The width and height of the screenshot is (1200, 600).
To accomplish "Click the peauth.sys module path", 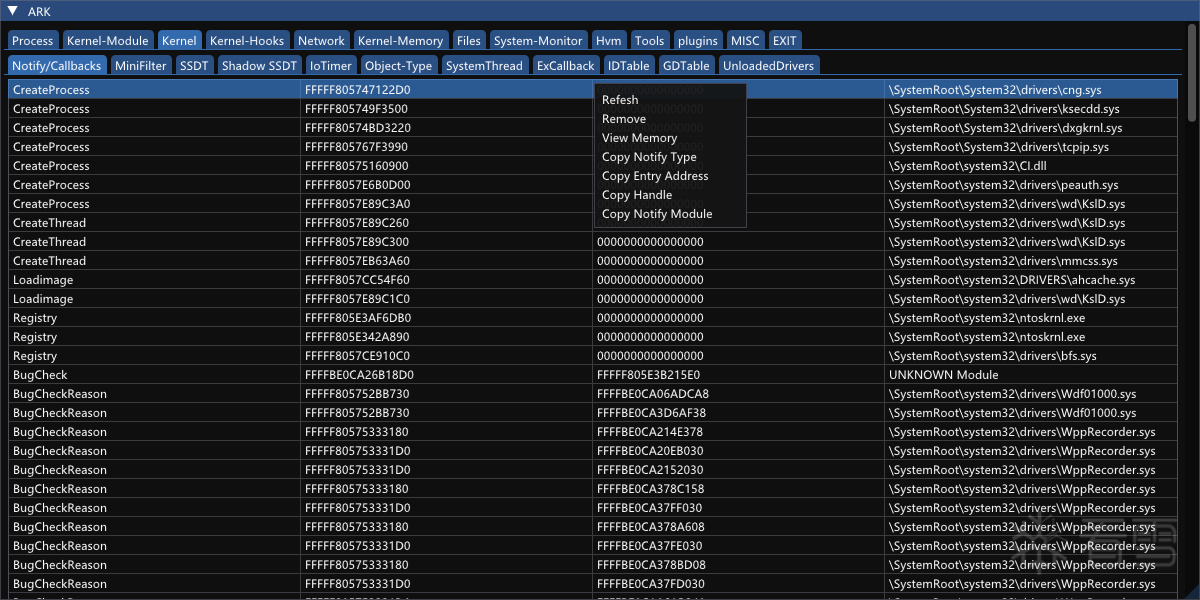I will tap(1003, 185).
